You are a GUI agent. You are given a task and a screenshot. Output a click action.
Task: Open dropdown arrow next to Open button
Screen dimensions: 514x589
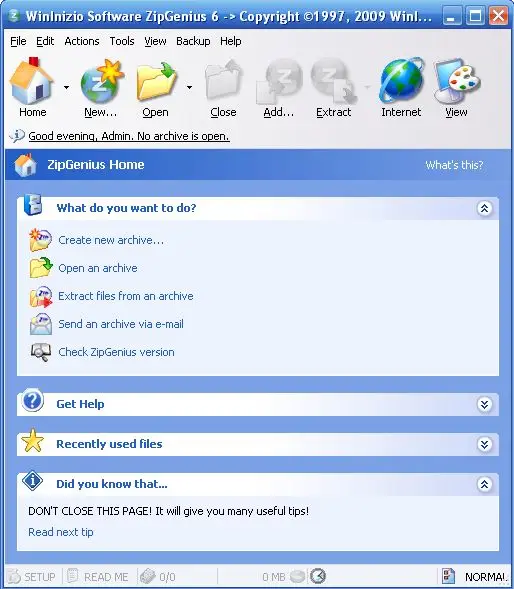(x=189, y=88)
